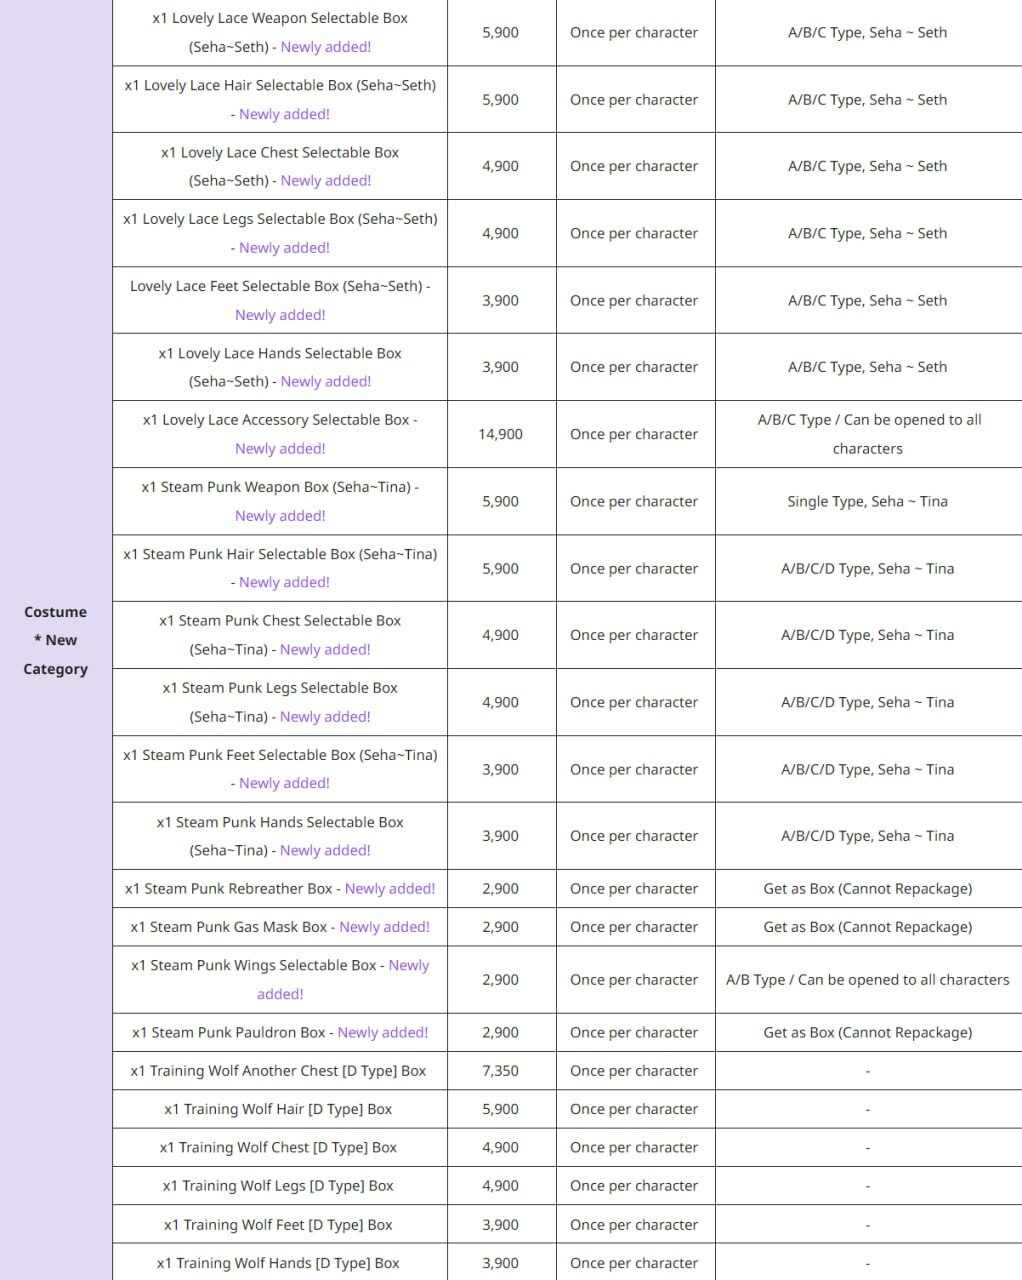Click the "Costume * New Category" cell
This screenshot has width=1022, height=1280.
pos(56,640)
